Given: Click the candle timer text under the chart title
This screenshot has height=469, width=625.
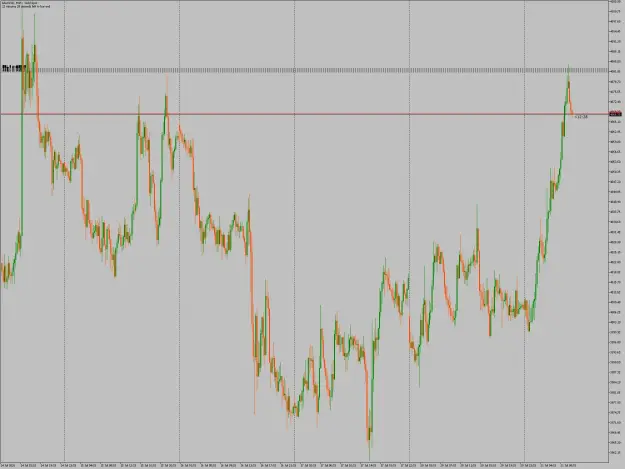Looking at the screenshot, I should coord(26,6).
